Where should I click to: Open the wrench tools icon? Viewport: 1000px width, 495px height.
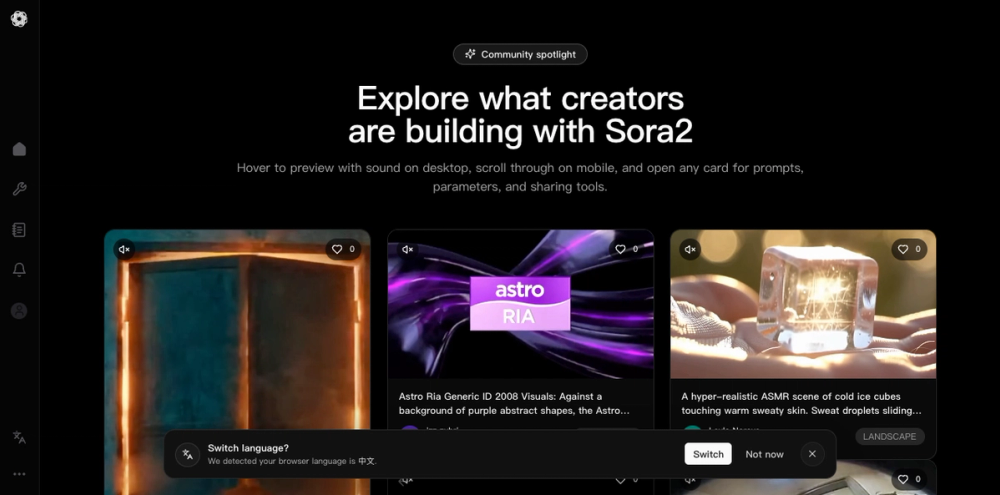(19, 189)
